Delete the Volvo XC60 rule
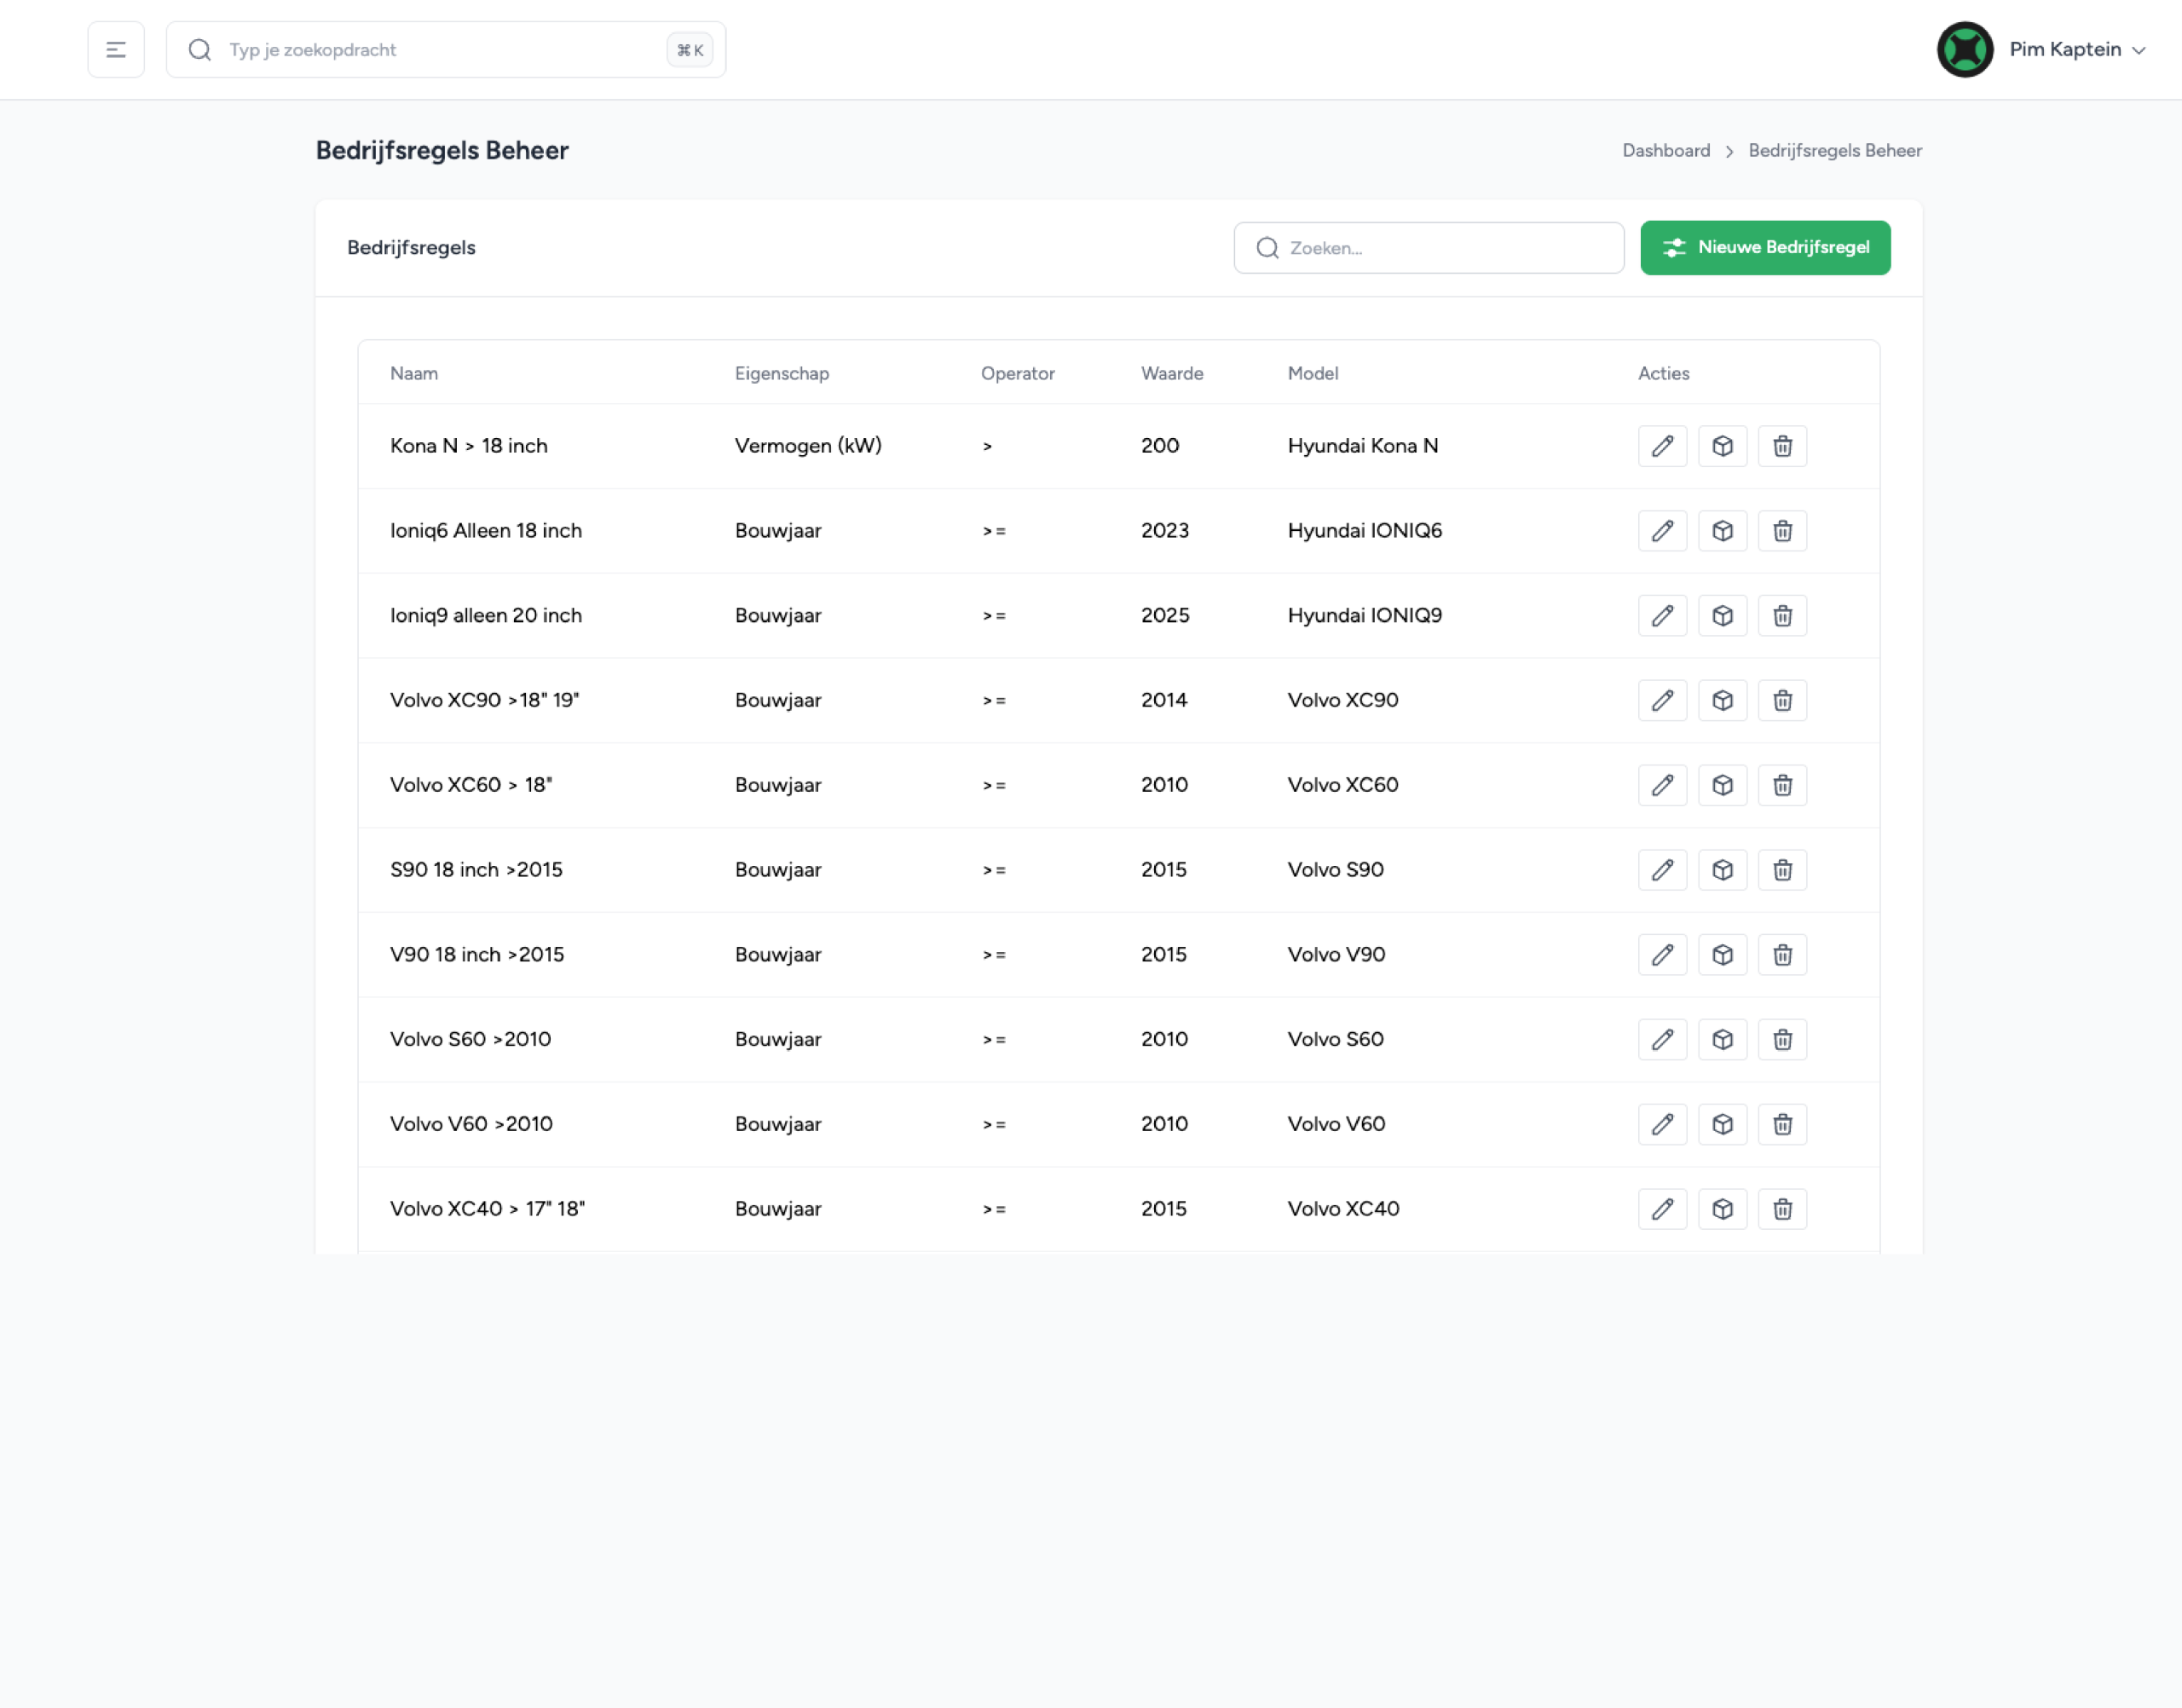Viewport: 2182px width, 1708px height. pyautogui.click(x=1782, y=785)
